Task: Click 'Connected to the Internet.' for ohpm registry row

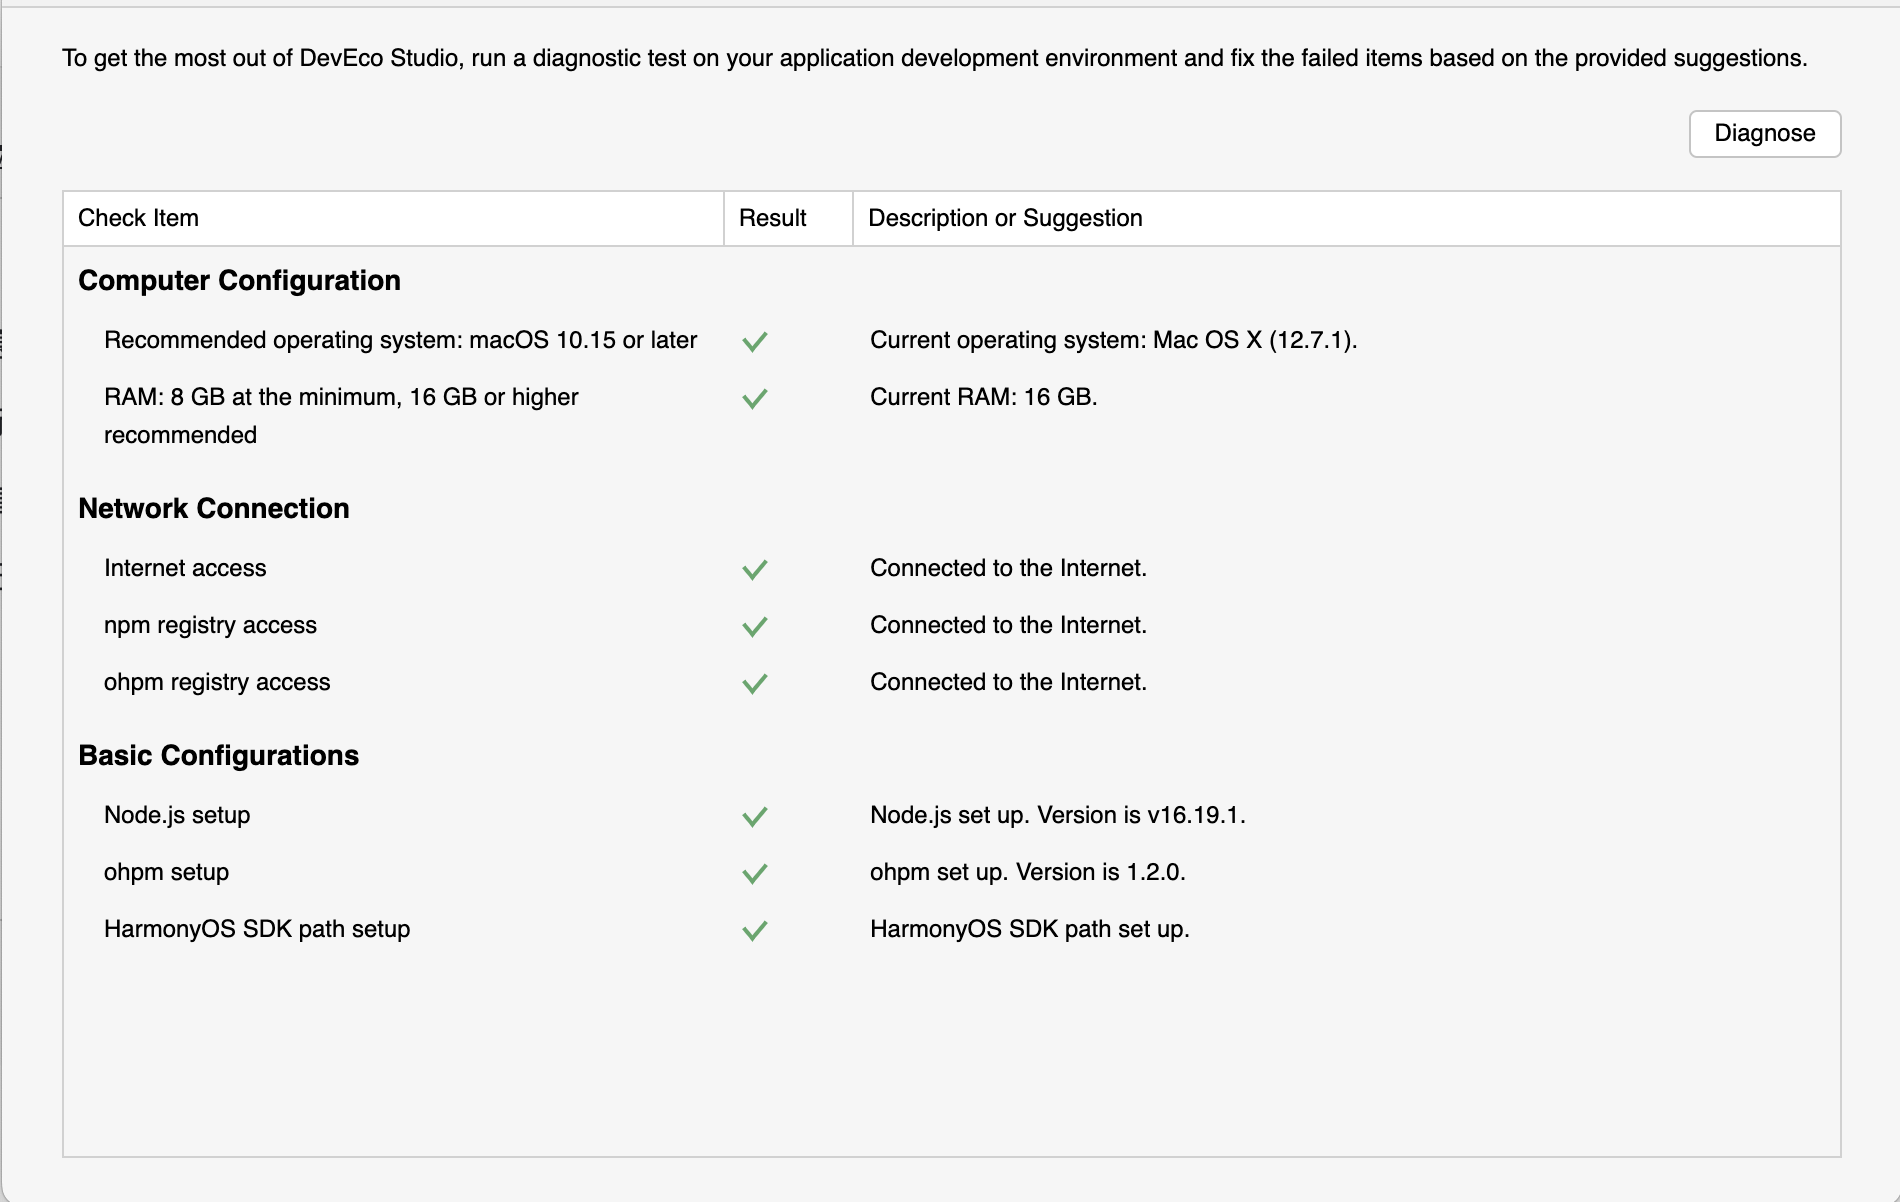Action: (1008, 682)
